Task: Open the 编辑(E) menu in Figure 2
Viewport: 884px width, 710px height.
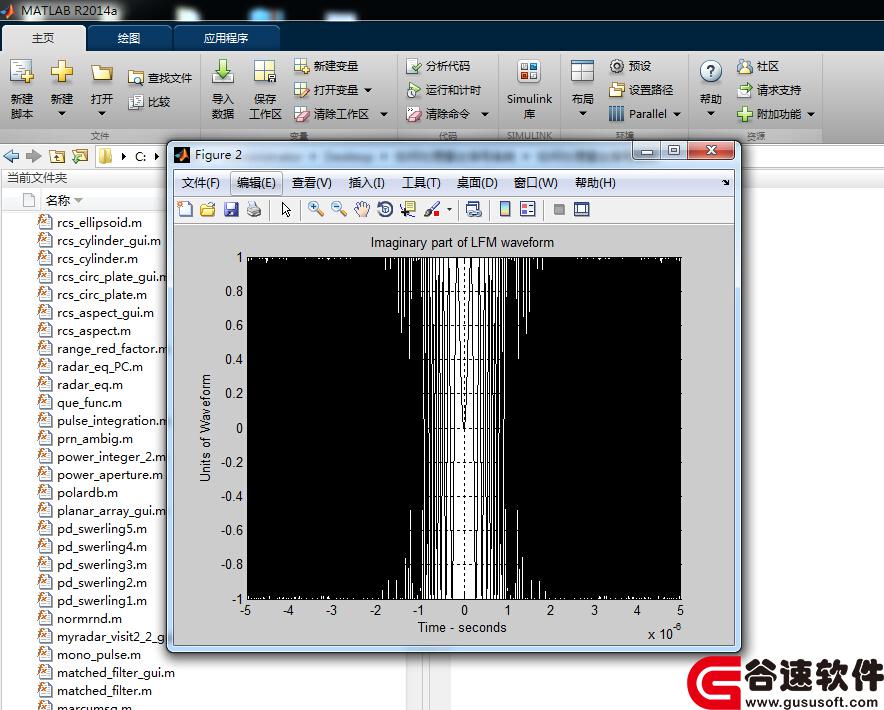Action: click(256, 183)
